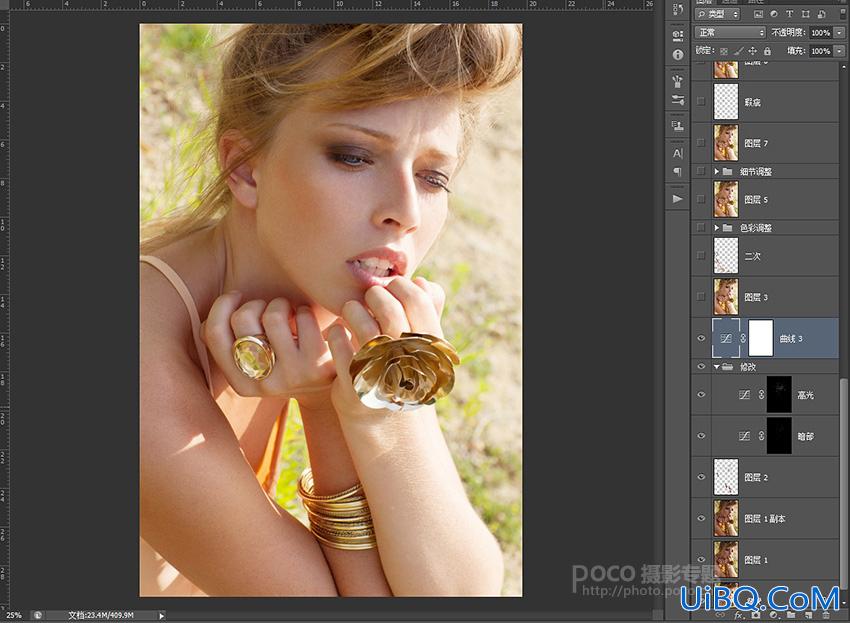Click the 文档:23.4M/409.9M status text
Viewport: 850px width, 623px height.
(101, 615)
